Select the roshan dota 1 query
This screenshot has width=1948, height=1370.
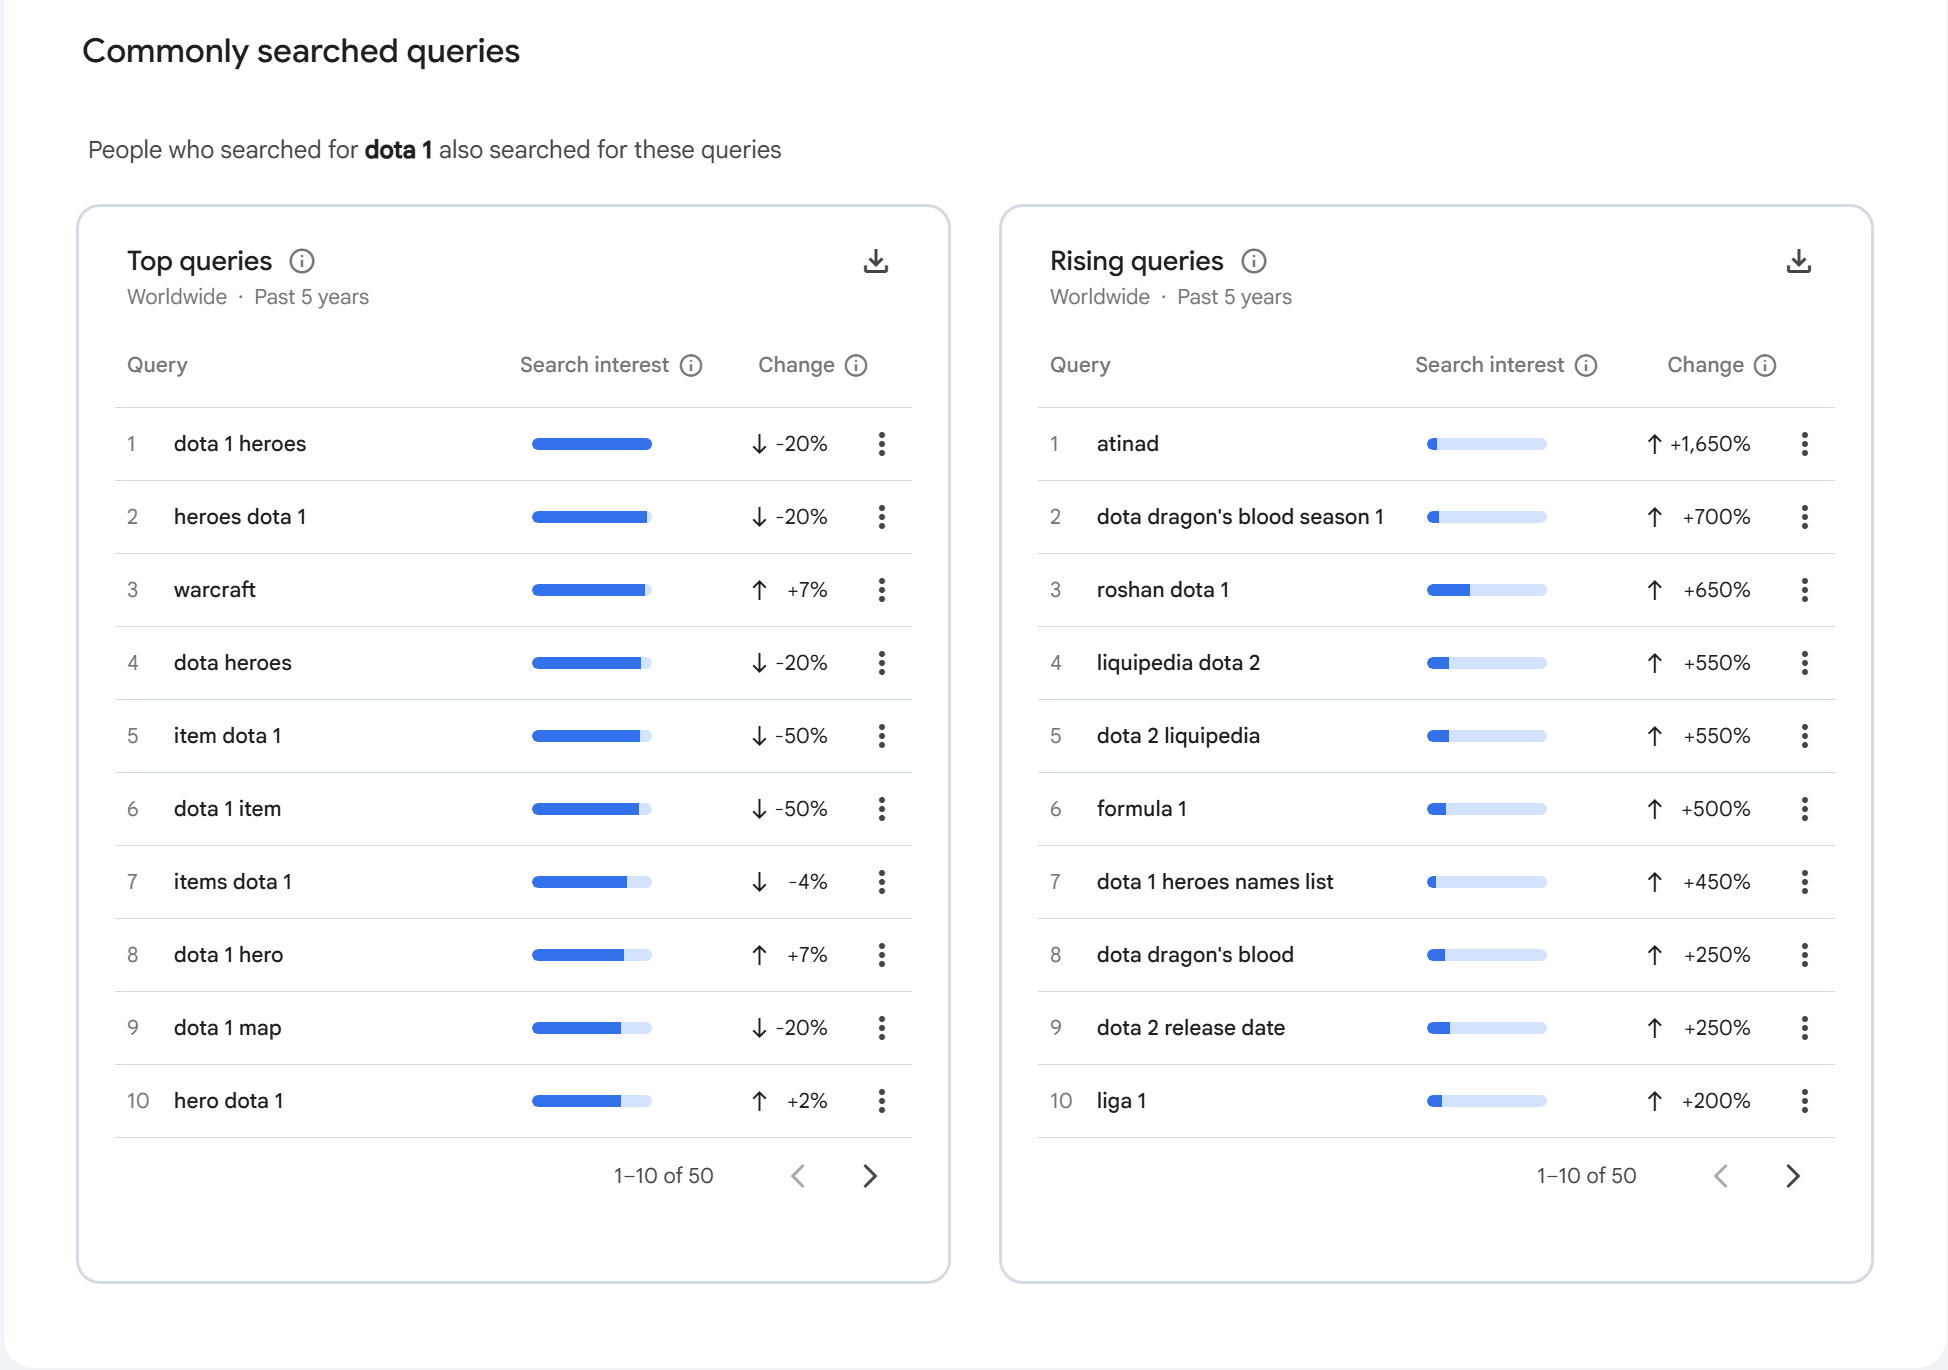(1163, 590)
